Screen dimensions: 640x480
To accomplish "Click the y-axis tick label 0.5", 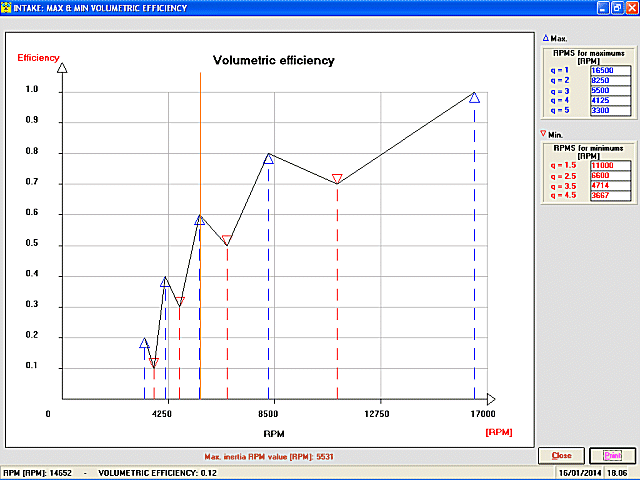I will tap(32, 243).
